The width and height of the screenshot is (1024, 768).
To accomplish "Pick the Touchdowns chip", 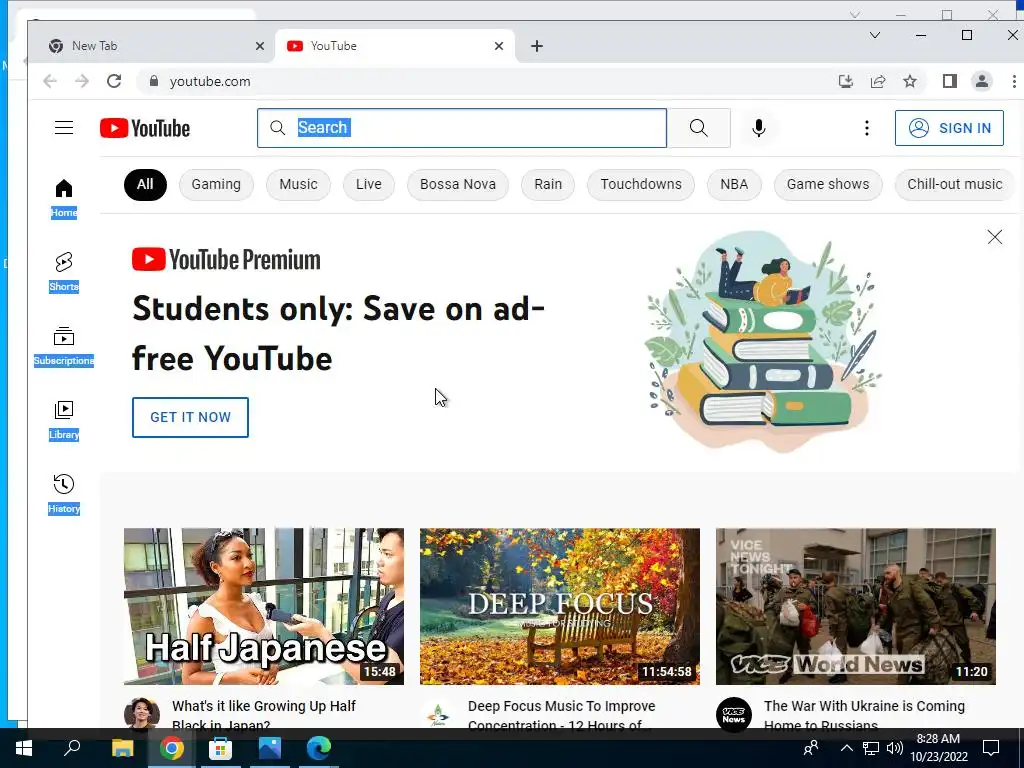I will click(641, 184).
